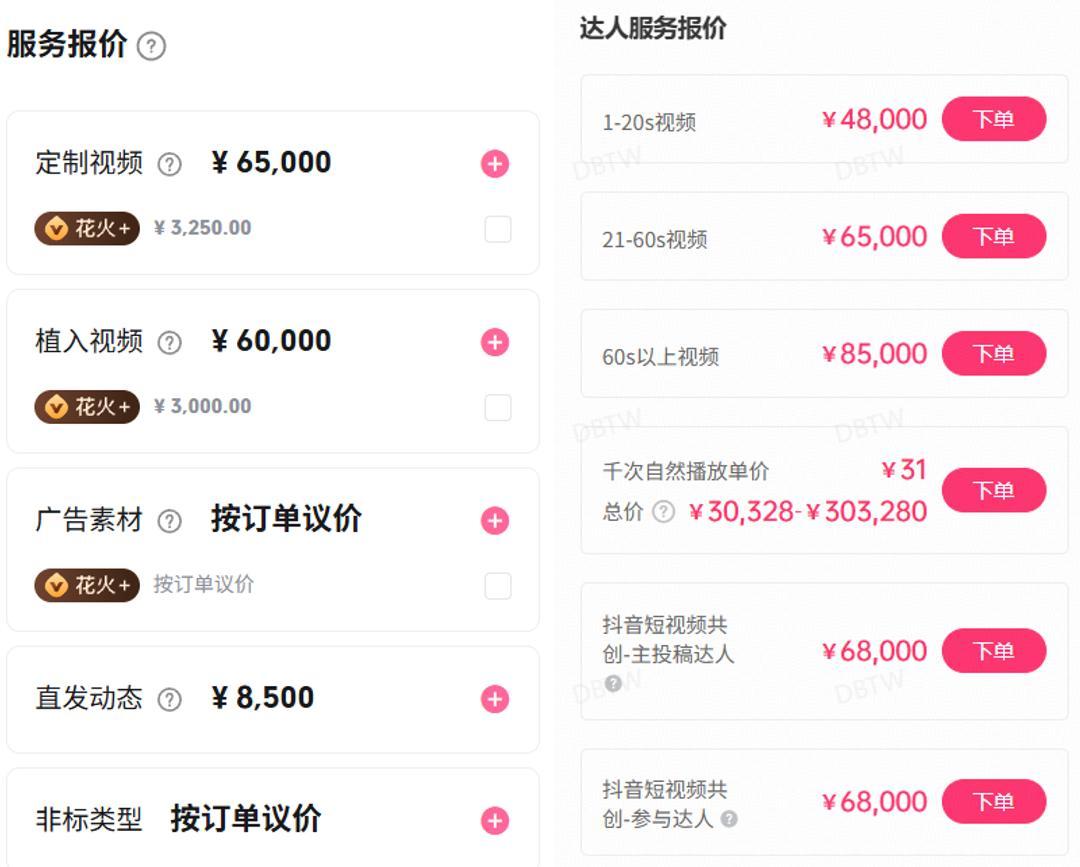The image size is (1080, 867).
Task: Click the help icon beside 服务报价 heading
Action: point(151,46)
